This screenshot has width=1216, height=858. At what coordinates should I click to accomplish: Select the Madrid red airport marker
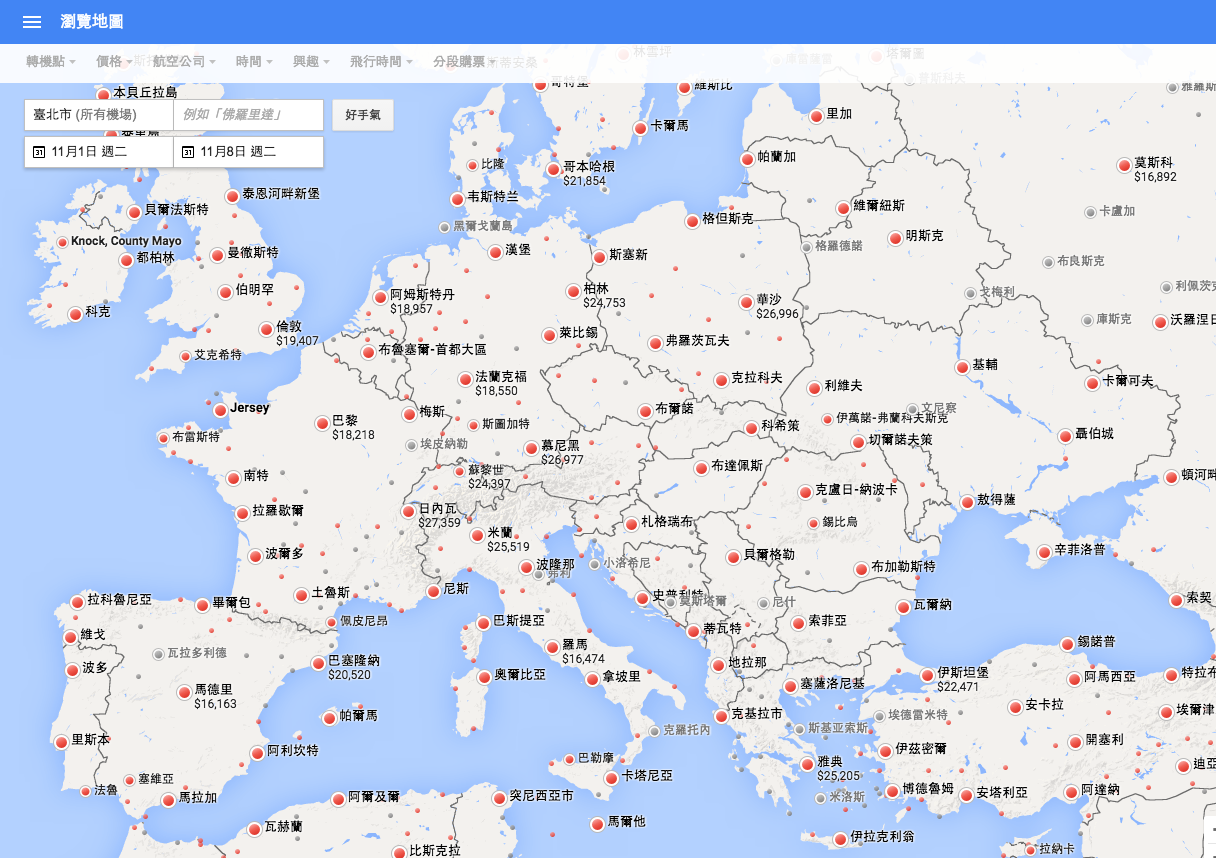[x=184, y=692]
